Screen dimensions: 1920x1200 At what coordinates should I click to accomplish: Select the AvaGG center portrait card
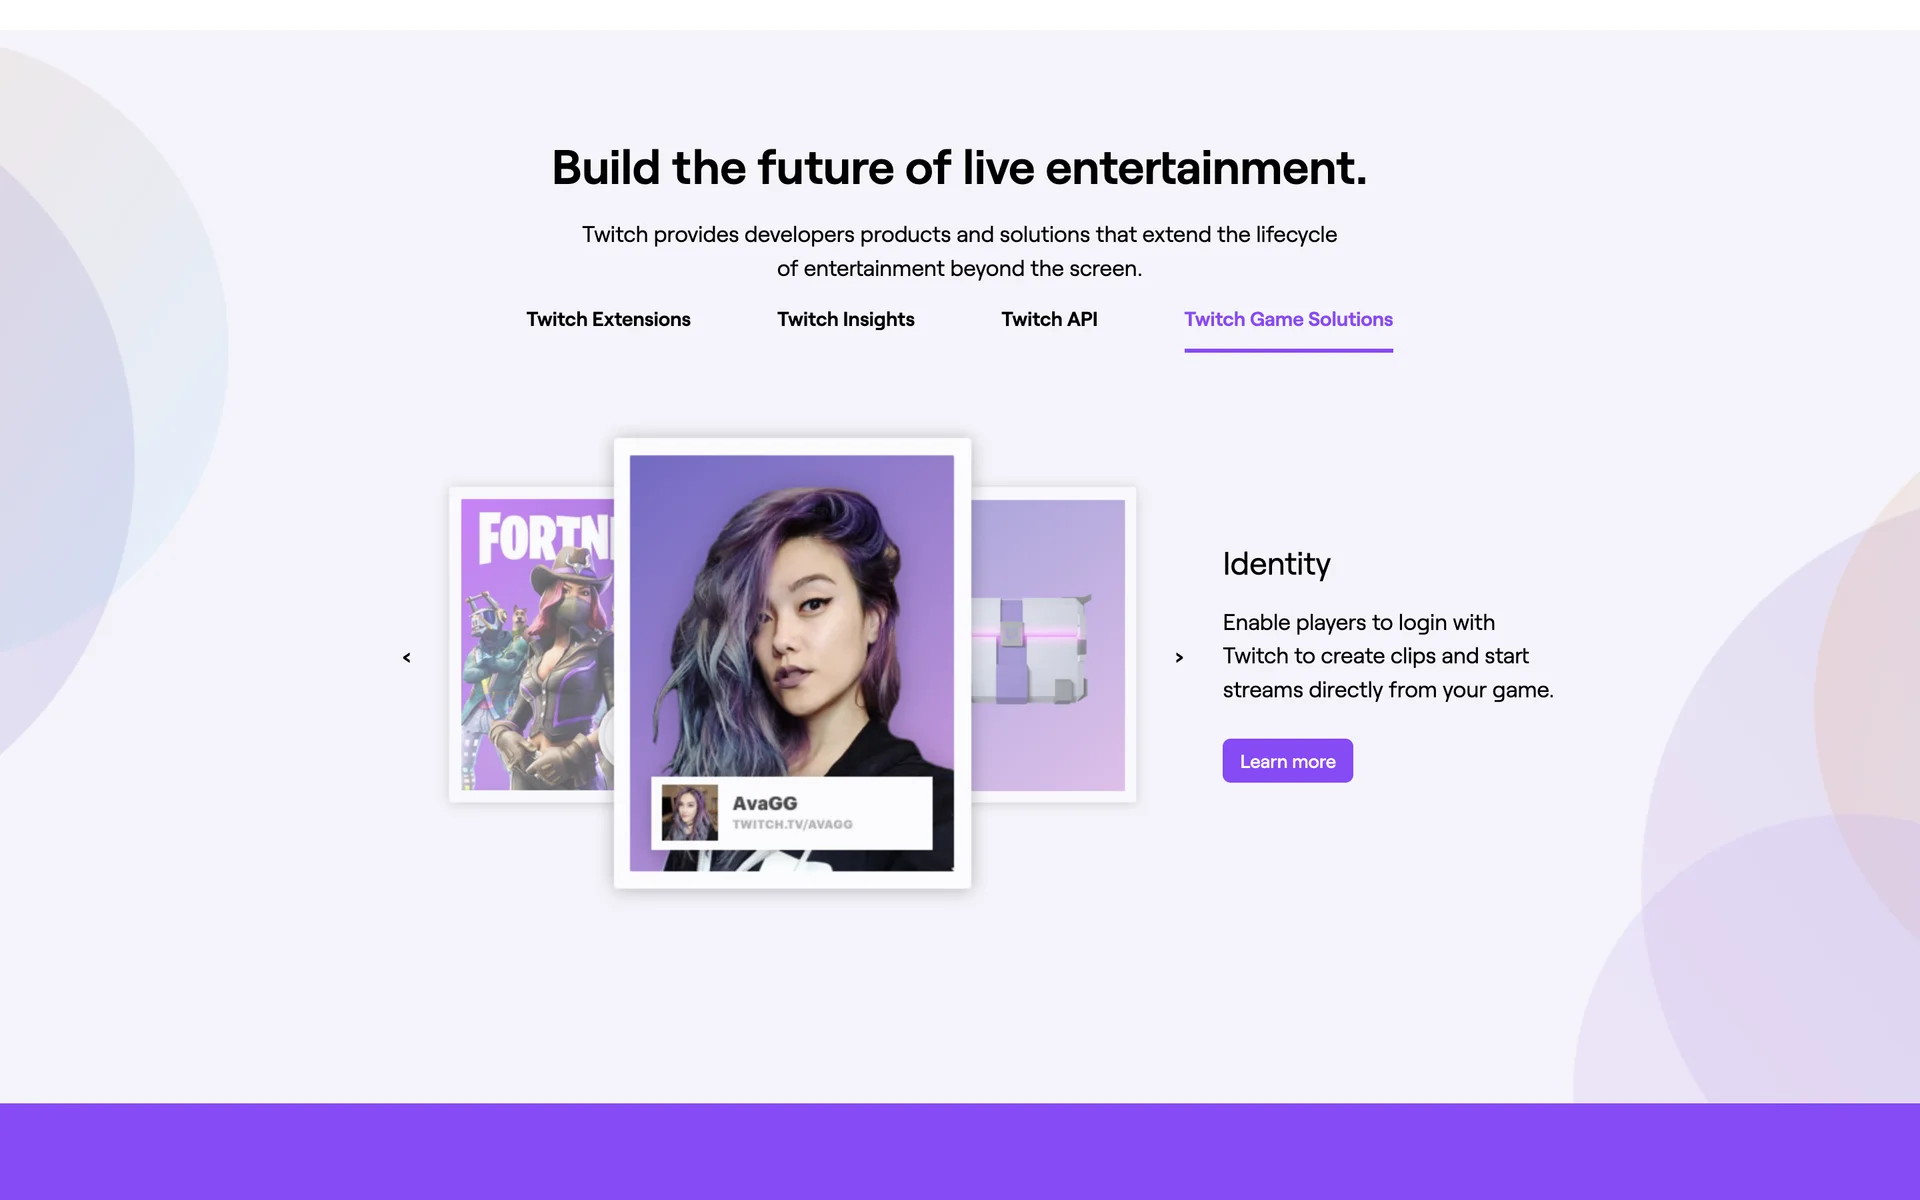coord(792,663)
